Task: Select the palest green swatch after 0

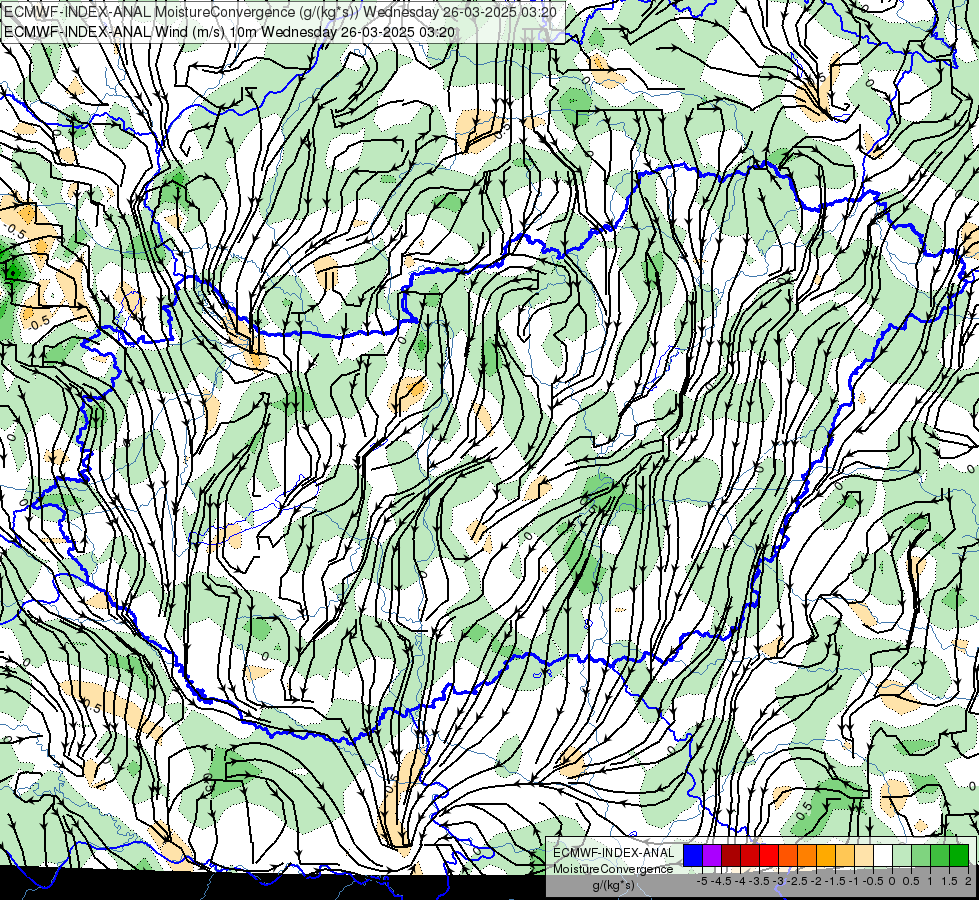Action: (902, 856)
